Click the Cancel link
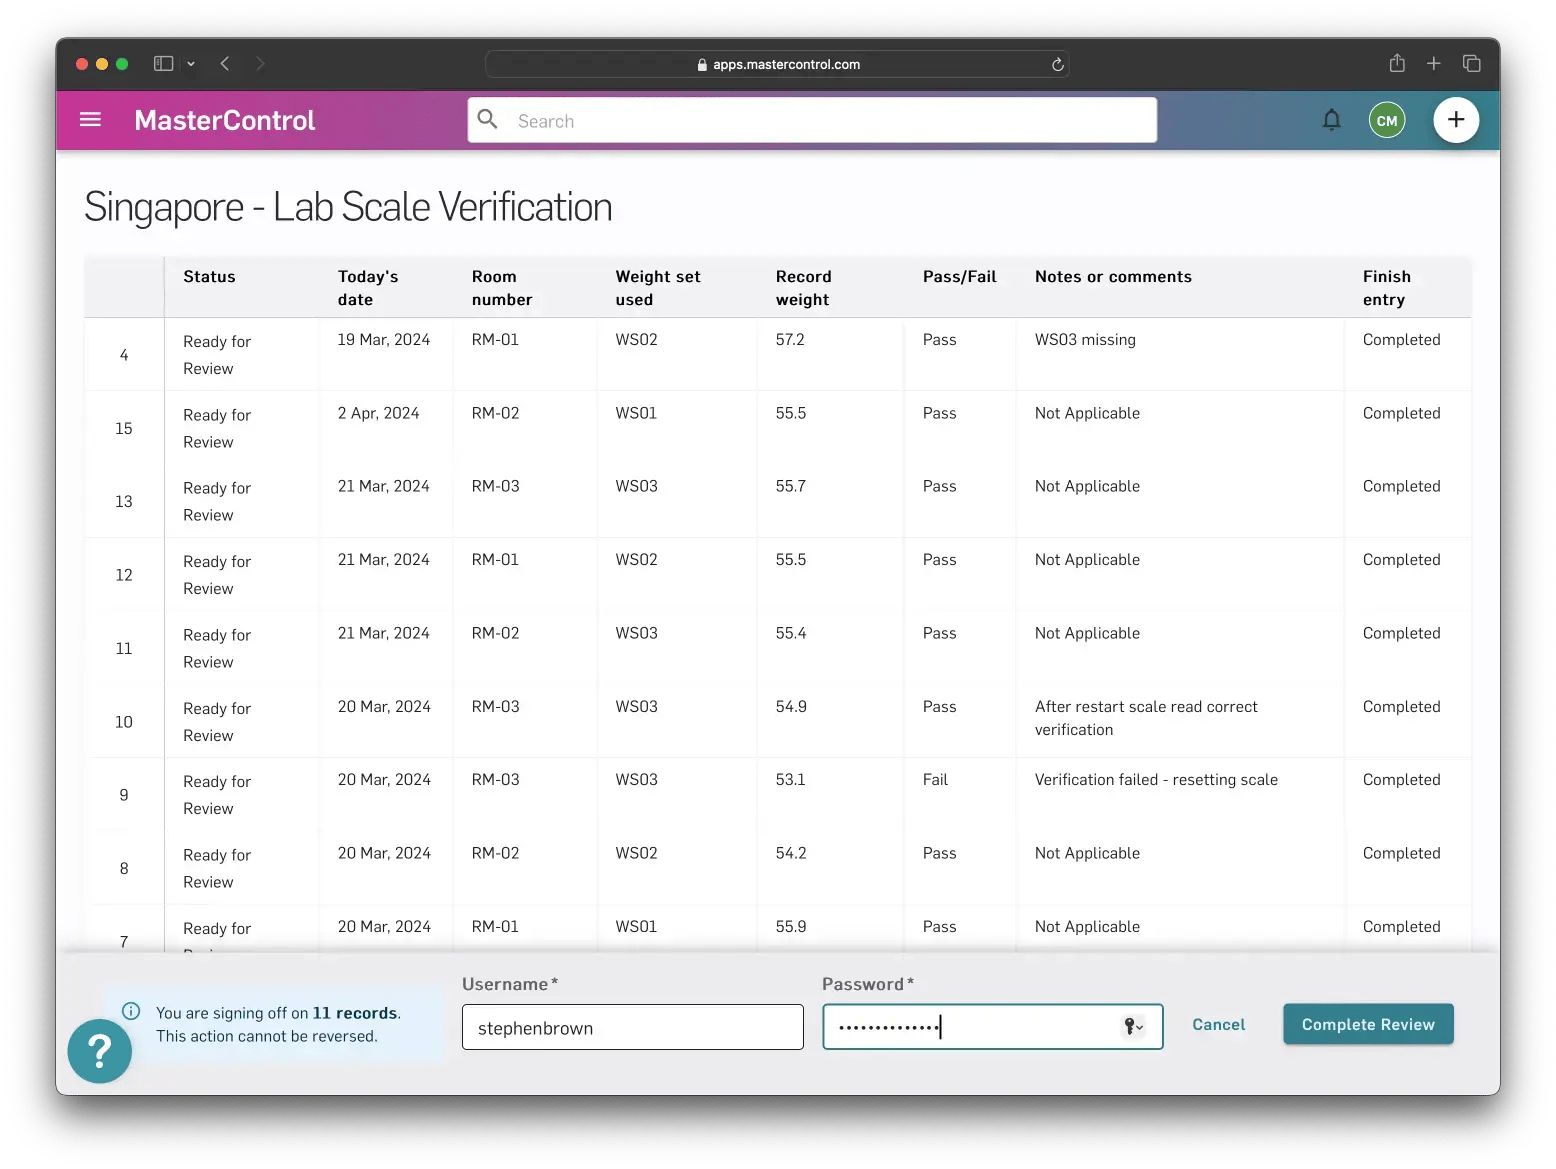 tap(1218, 1025)
